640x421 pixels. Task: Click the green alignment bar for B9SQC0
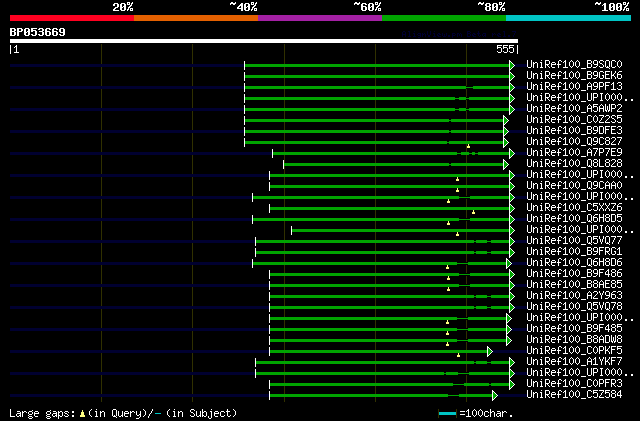click(377, 65)
